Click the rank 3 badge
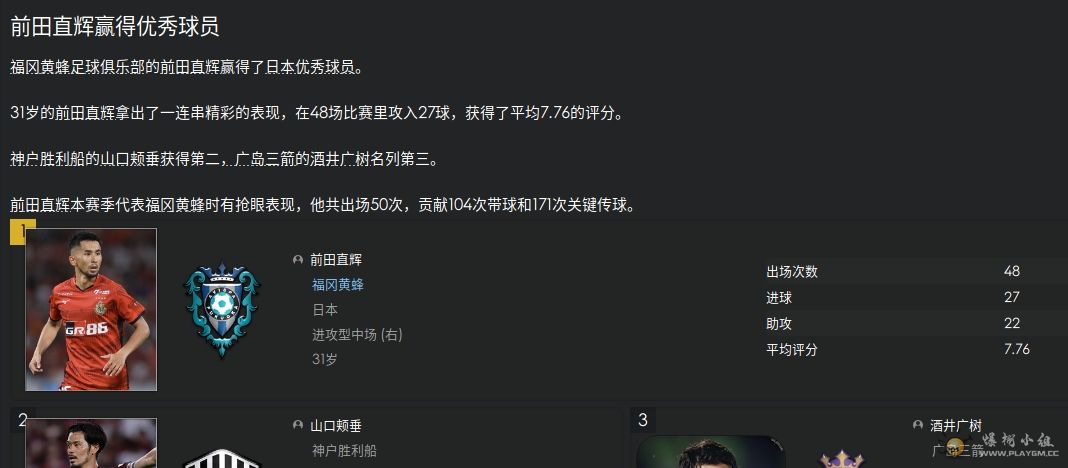This screenshot has width=1068, height=468. 642,420
